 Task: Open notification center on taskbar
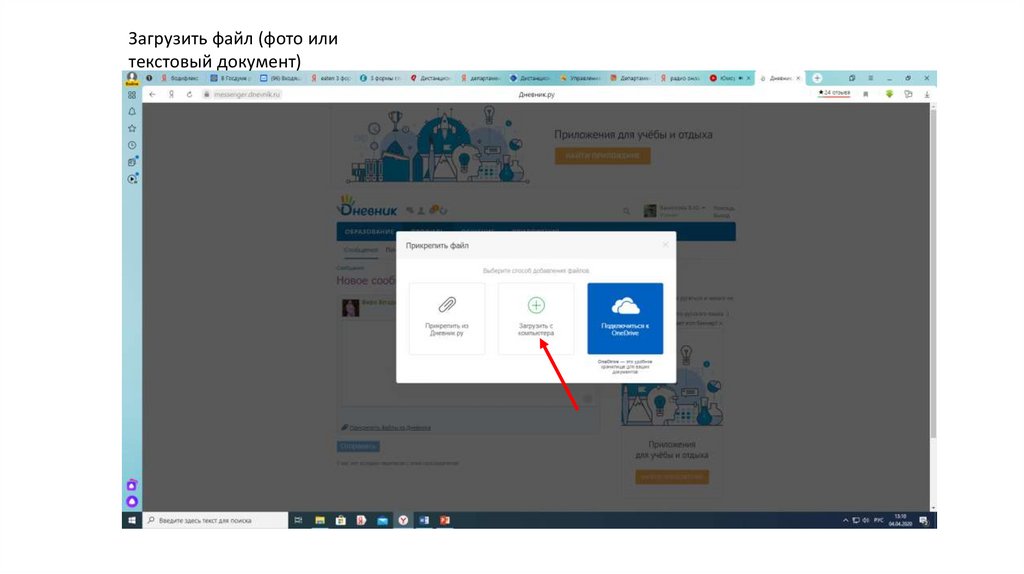point(923,520)
